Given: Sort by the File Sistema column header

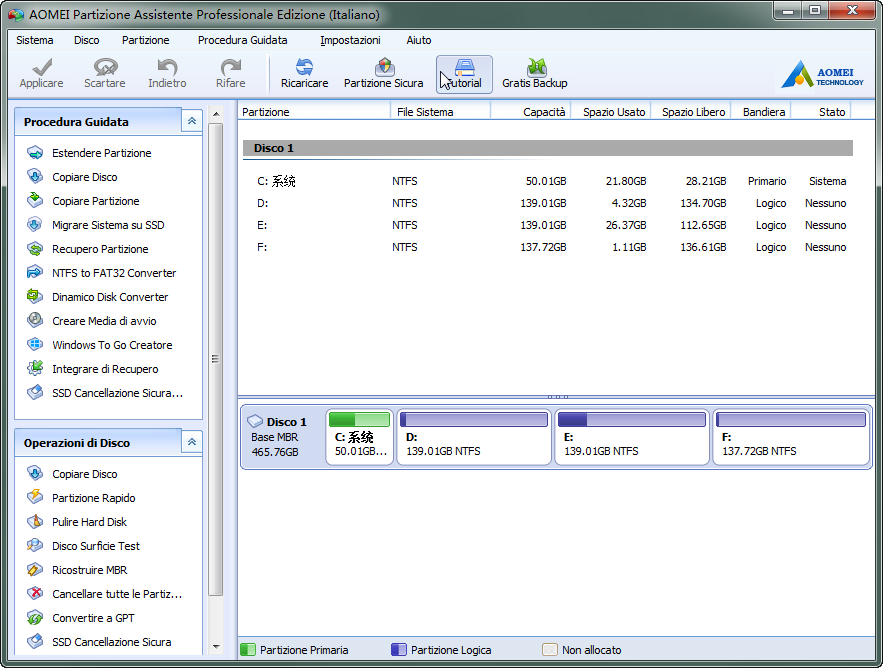Looking at the screenshot, I should [x=440, y=112].
